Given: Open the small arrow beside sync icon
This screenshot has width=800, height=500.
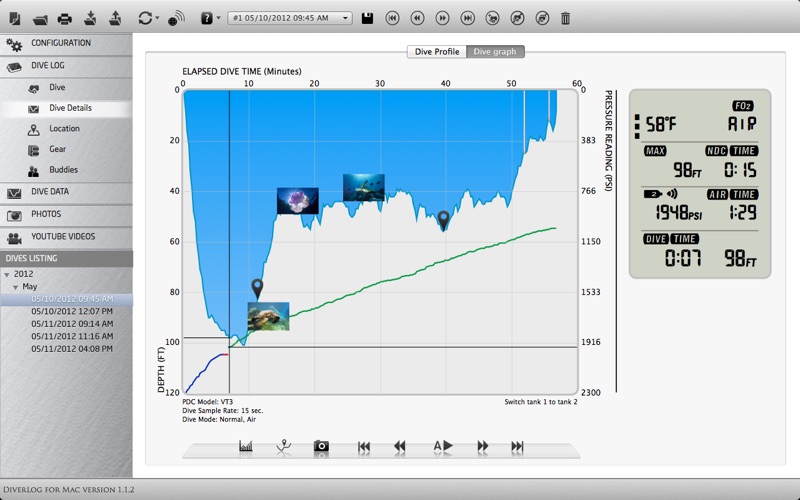Looking at the screenshot, I should [157, 18].
